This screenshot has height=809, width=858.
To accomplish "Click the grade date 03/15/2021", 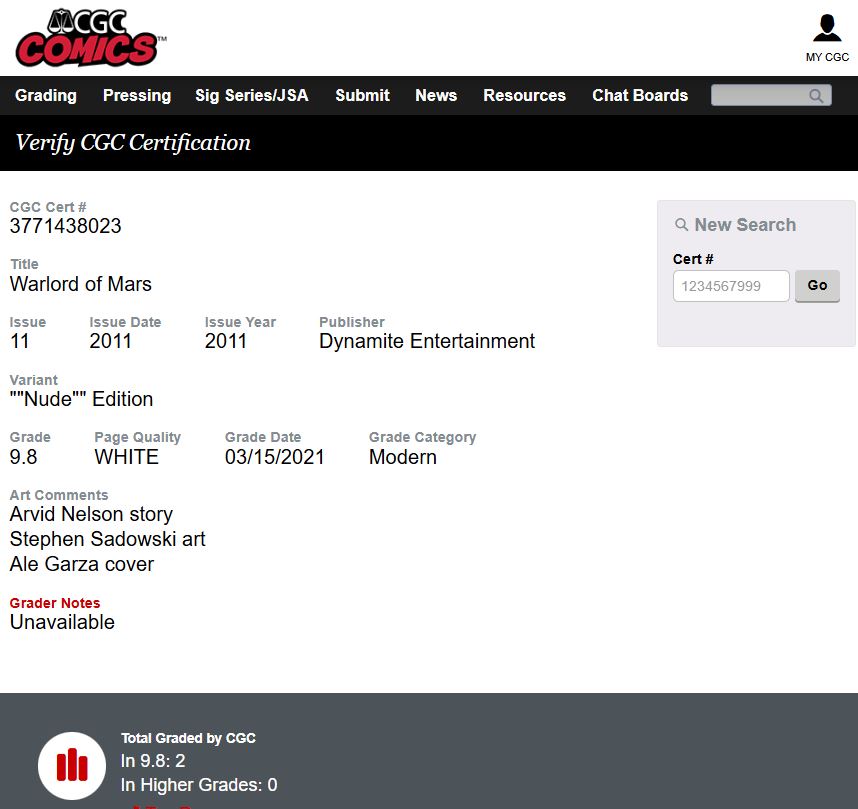I will coord(275,457).
